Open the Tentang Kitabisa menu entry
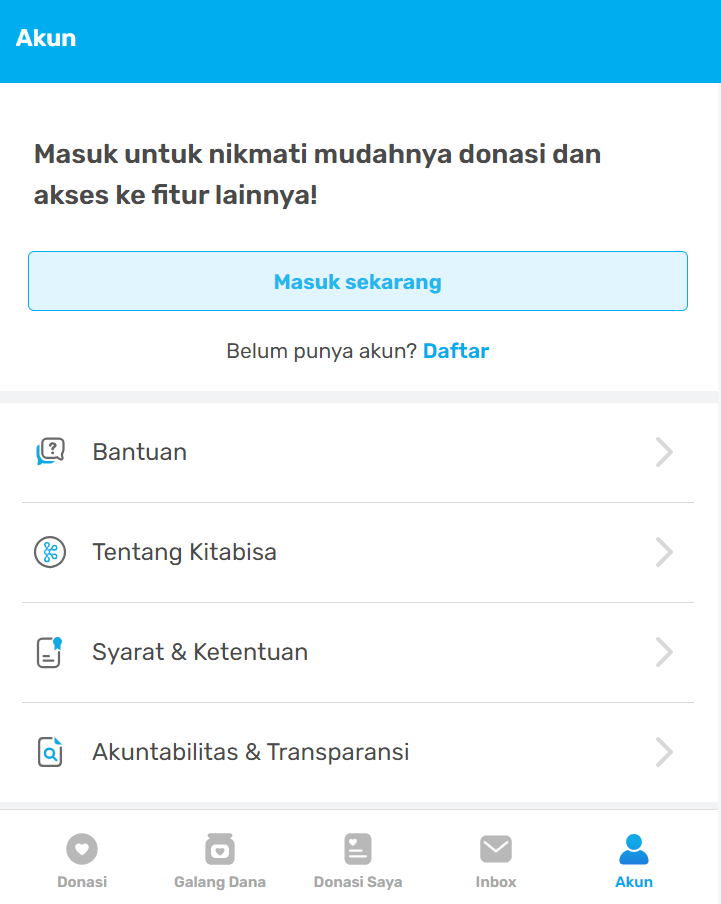Screen dimensions: 721x904 [184, 552]
